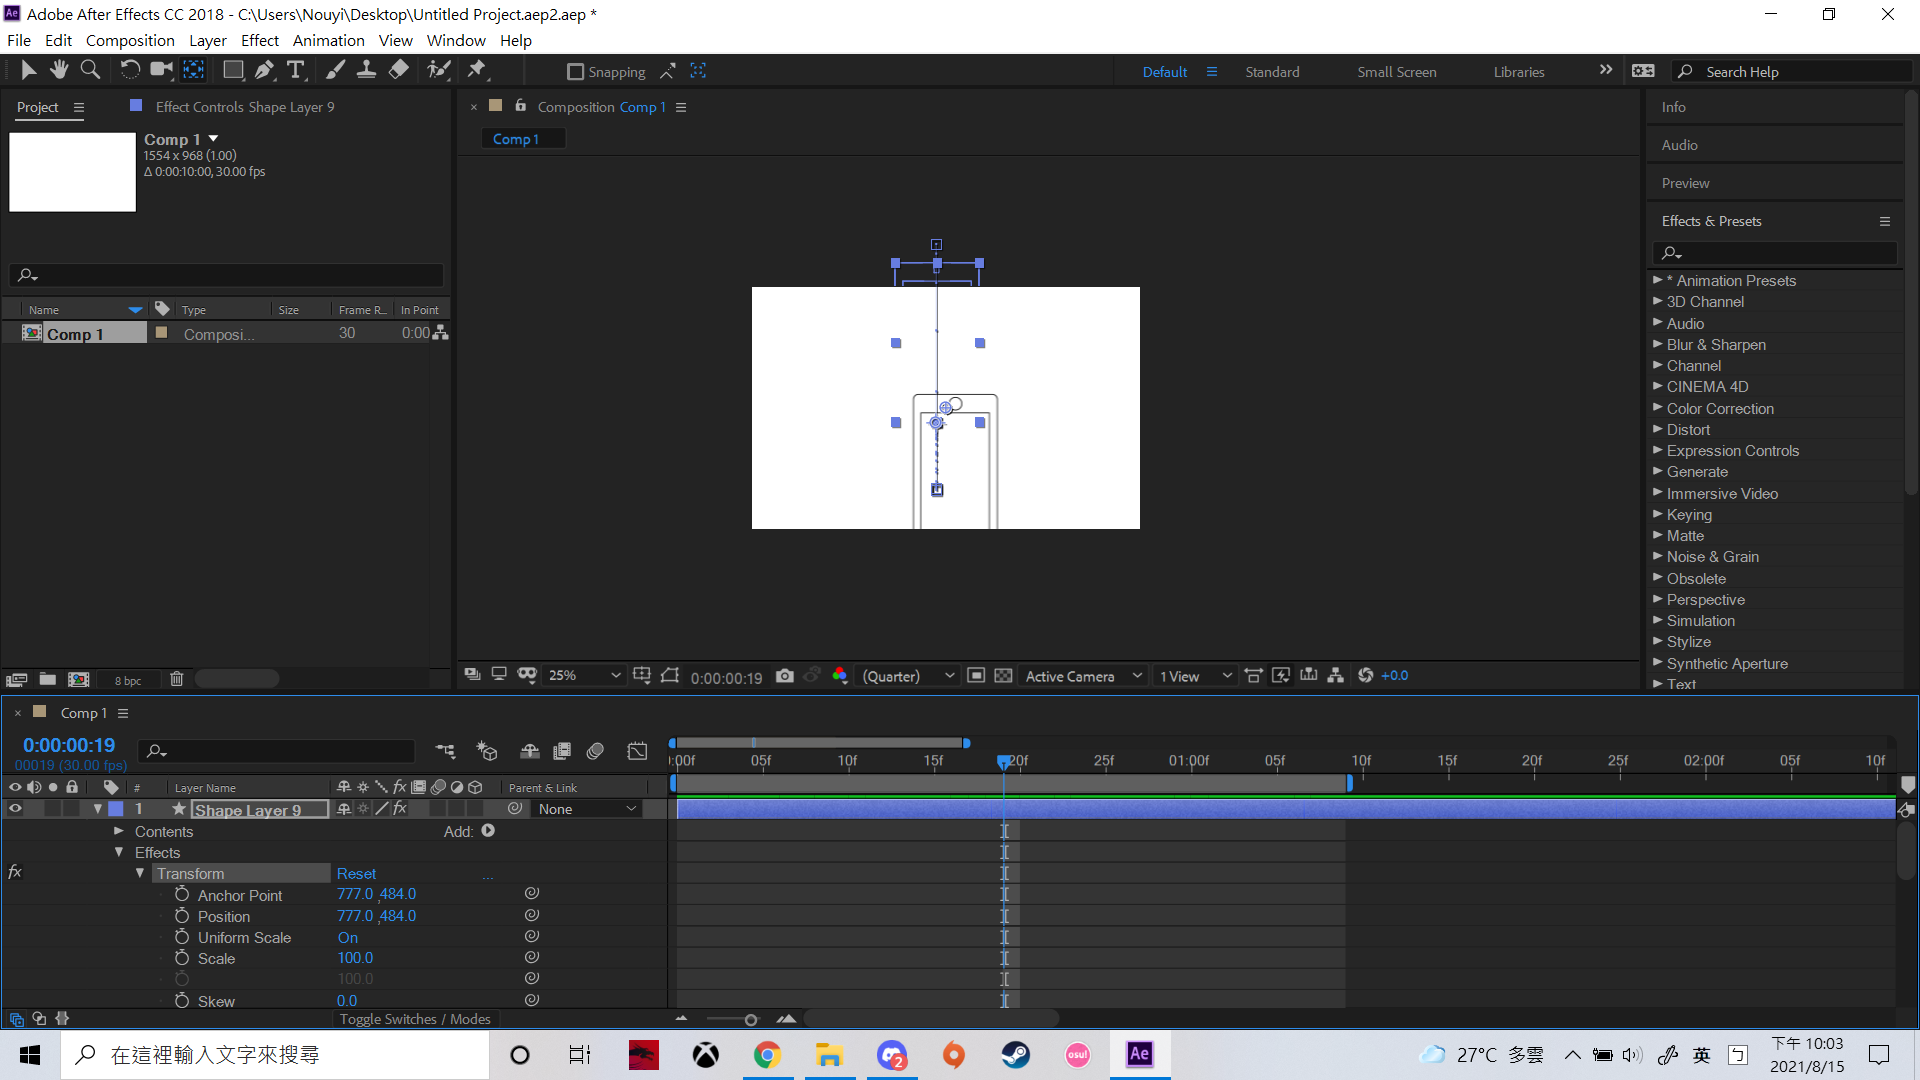Click the delete trash icon in Project panel
Viewport: 1920px width, 1080px height.
177,679
